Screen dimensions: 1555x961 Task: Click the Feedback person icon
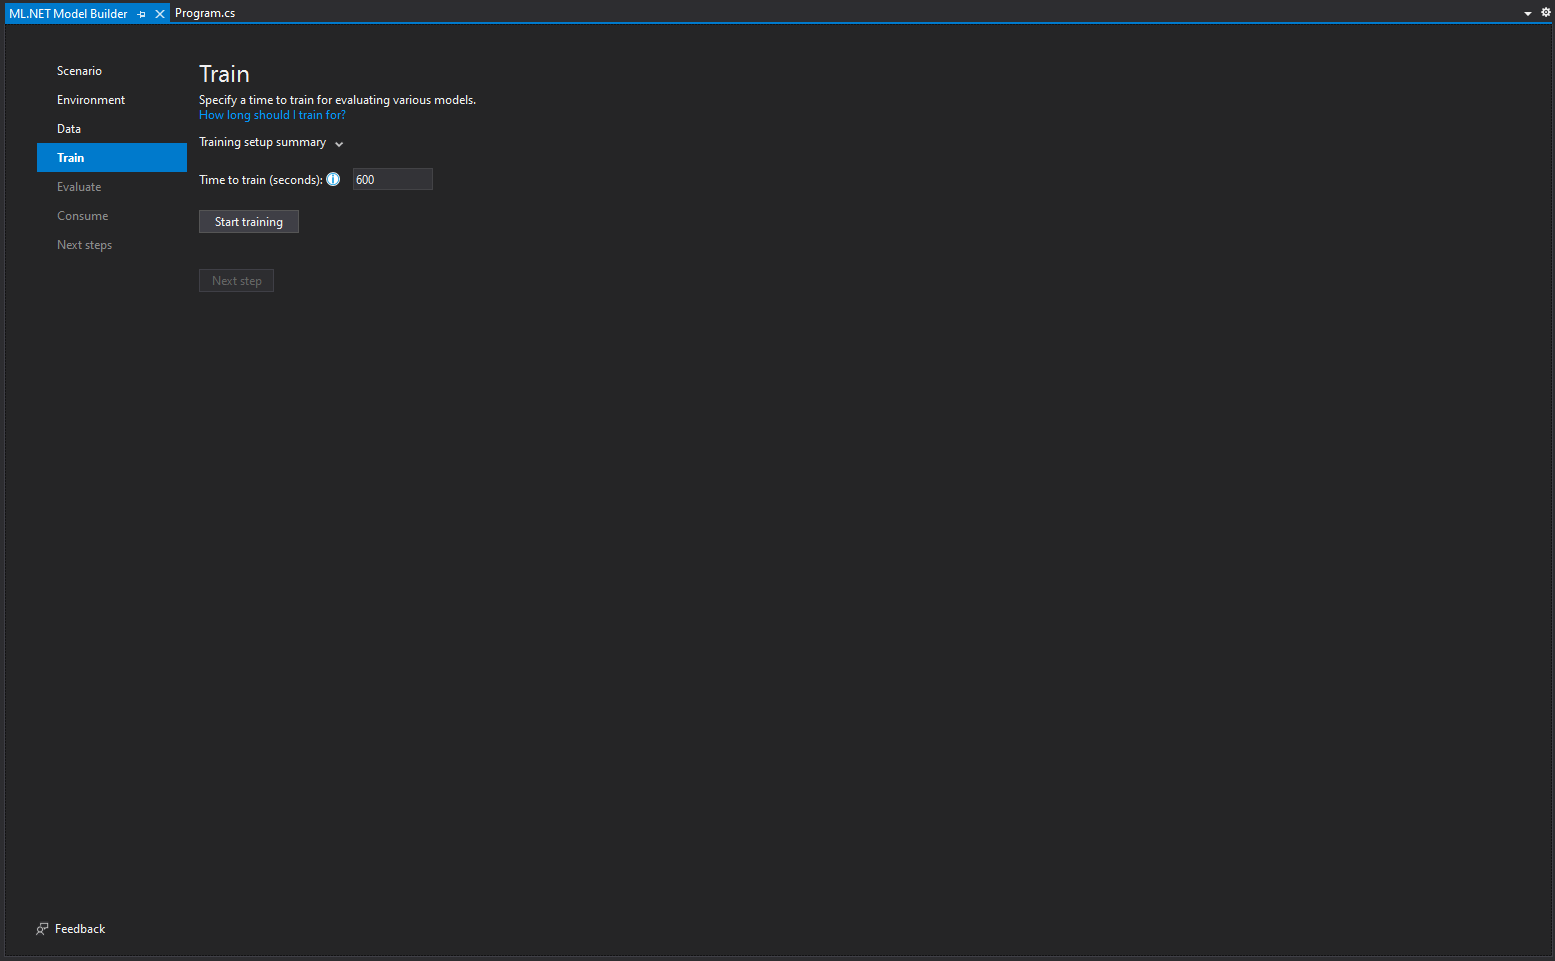point(42,929)
